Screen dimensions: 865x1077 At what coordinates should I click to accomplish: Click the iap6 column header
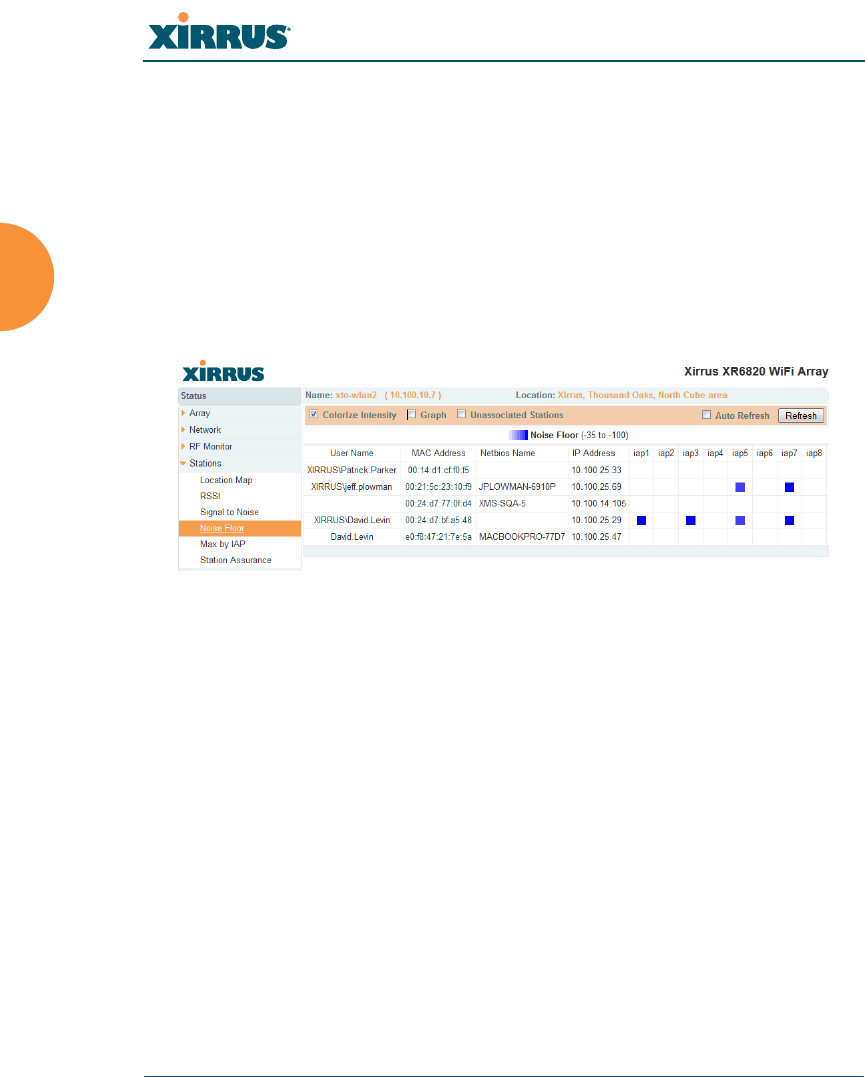point(765,453)
